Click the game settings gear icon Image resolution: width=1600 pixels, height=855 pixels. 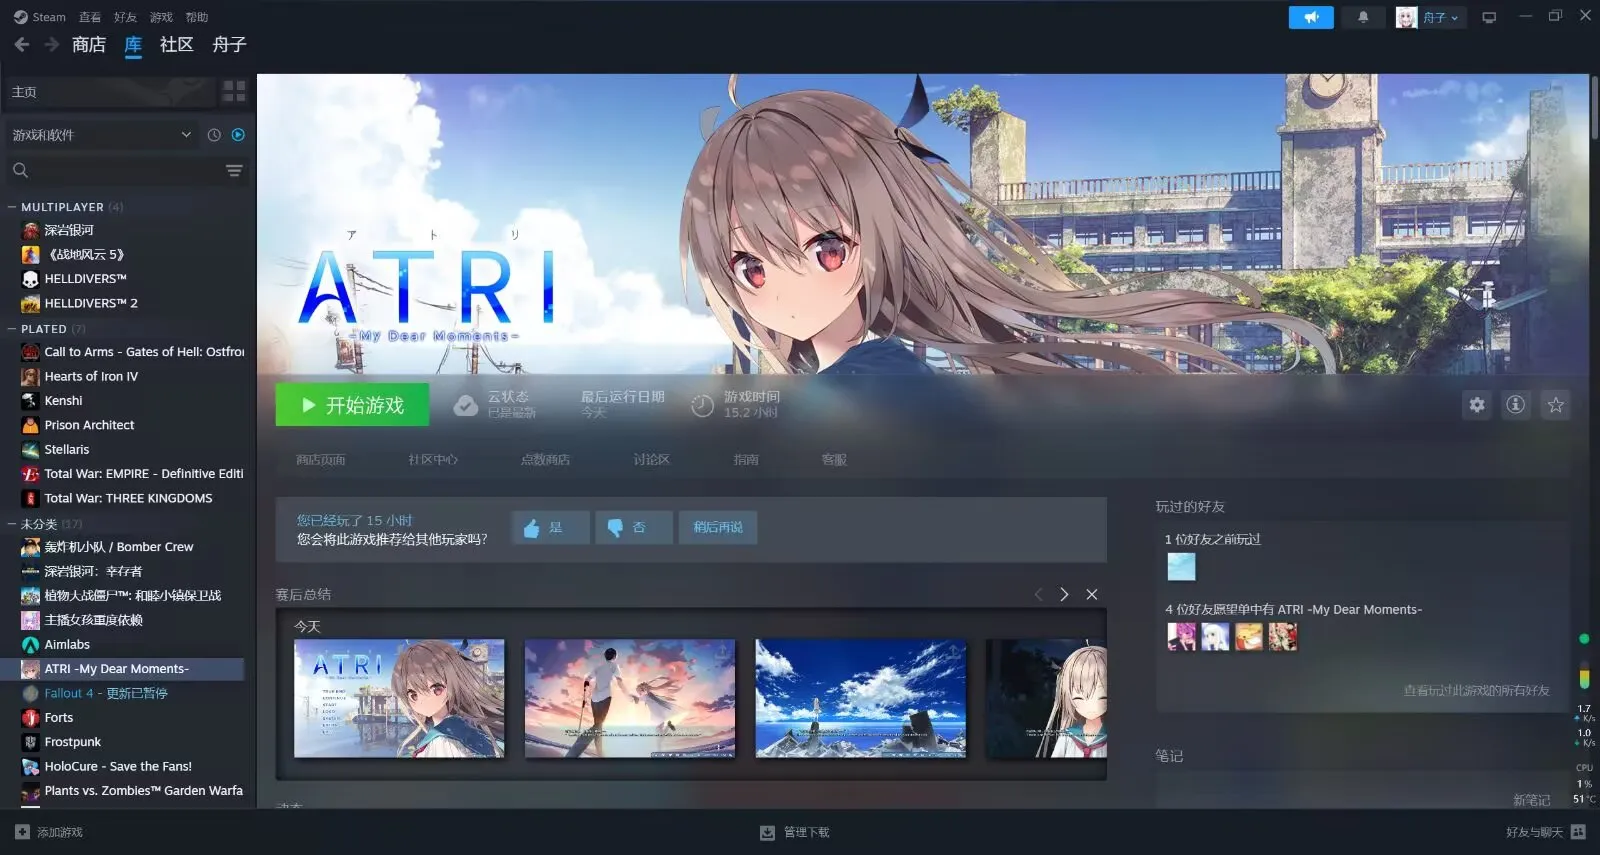(x=1477, y=405)
